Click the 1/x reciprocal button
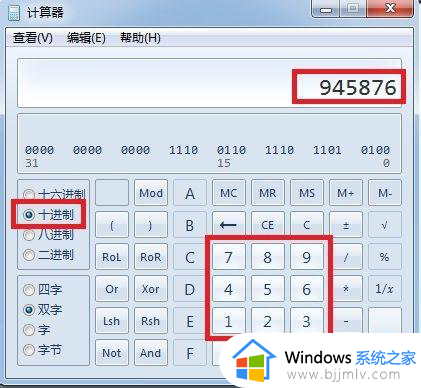 (385, 289)
